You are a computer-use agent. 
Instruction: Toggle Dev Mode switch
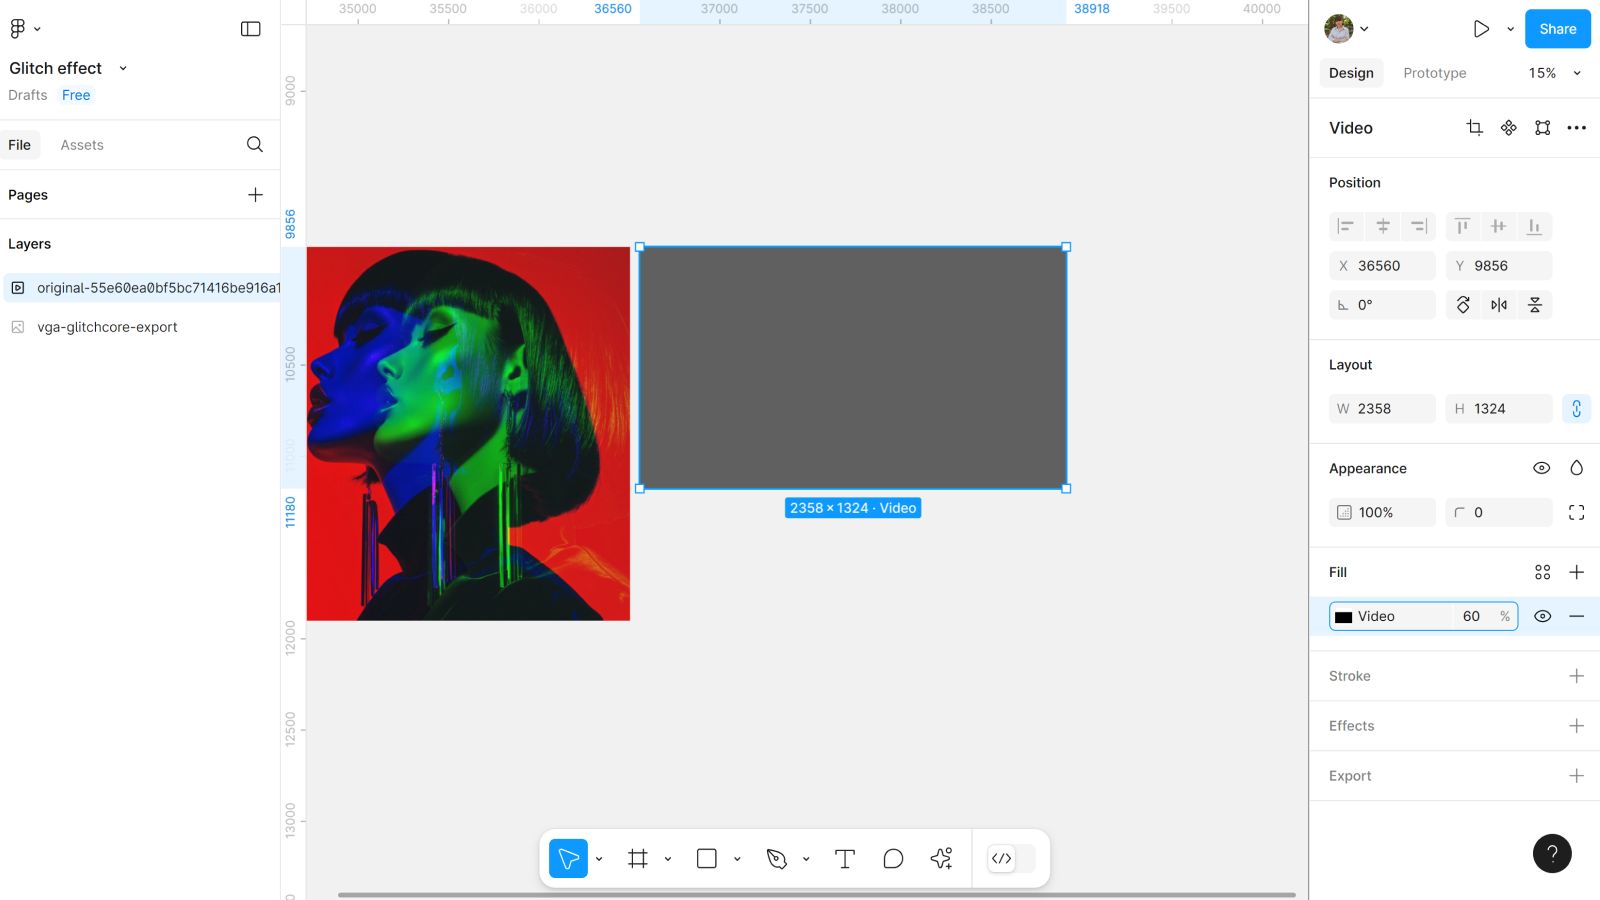click(1011, 859)
